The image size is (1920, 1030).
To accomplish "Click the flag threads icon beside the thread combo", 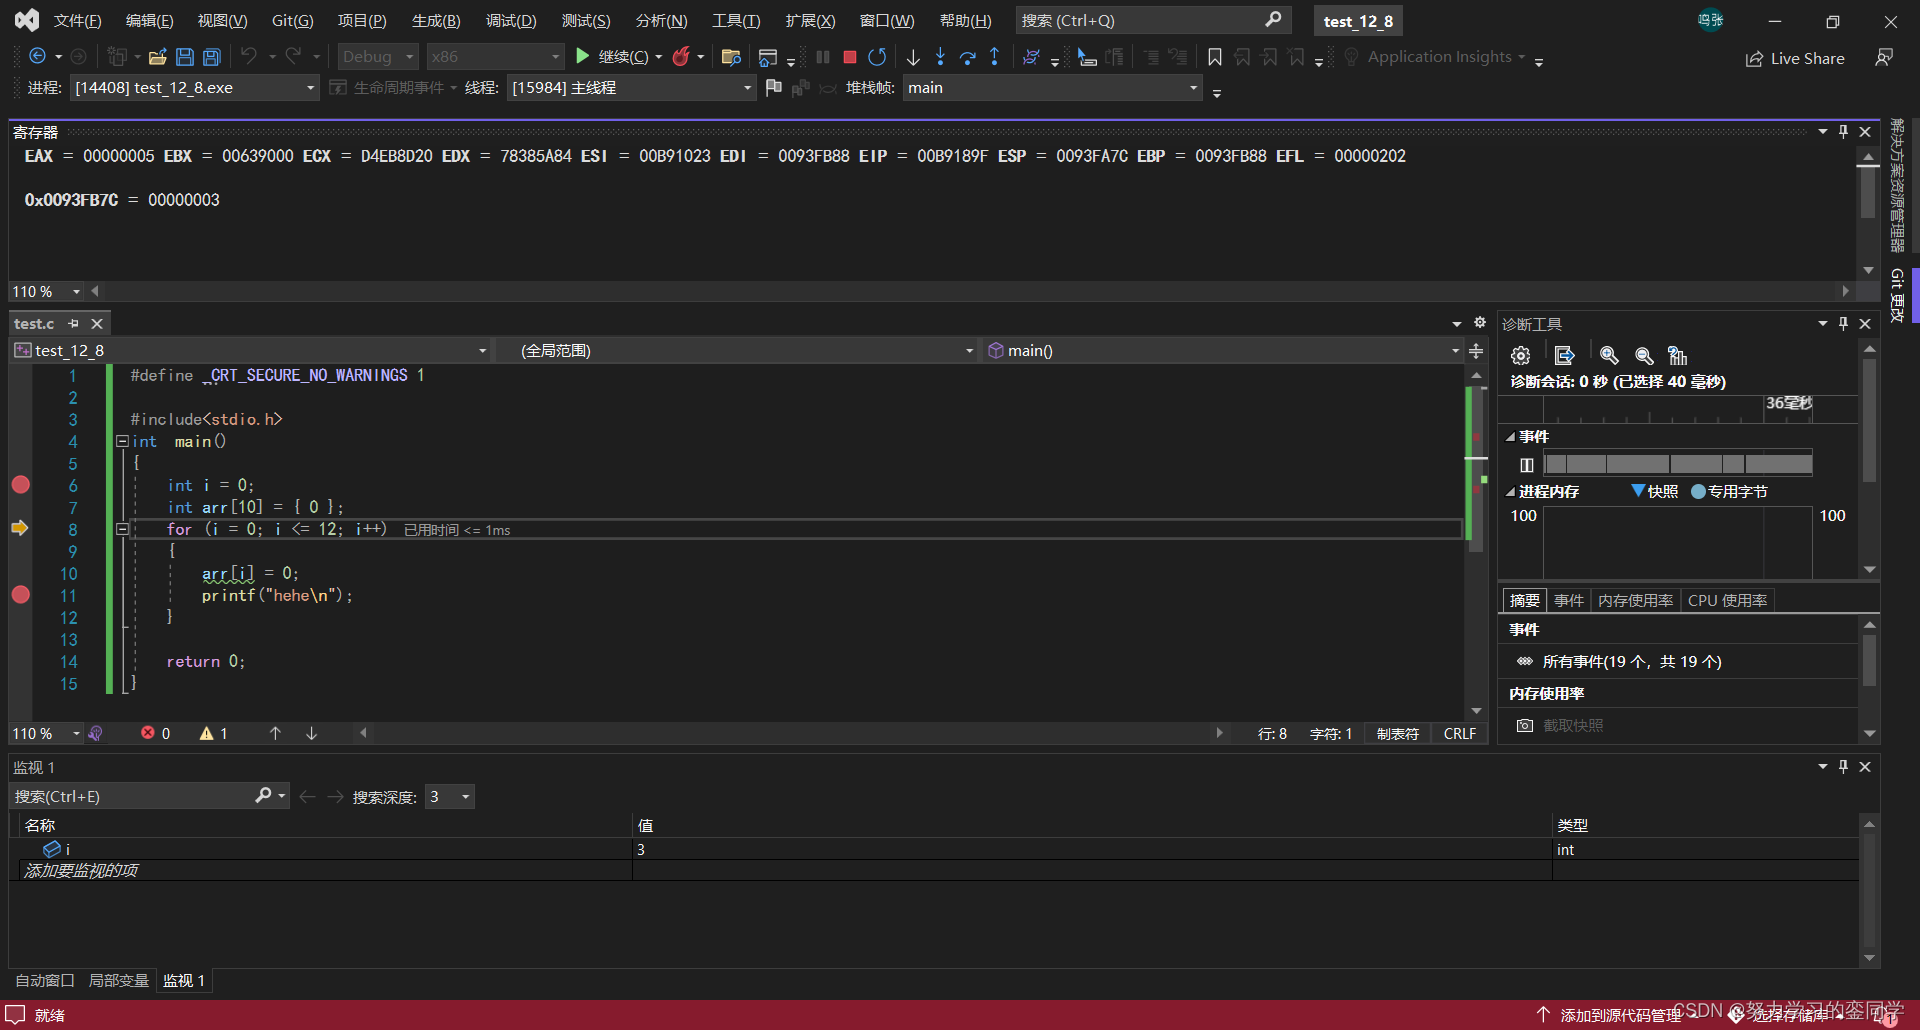I will 773,88.
